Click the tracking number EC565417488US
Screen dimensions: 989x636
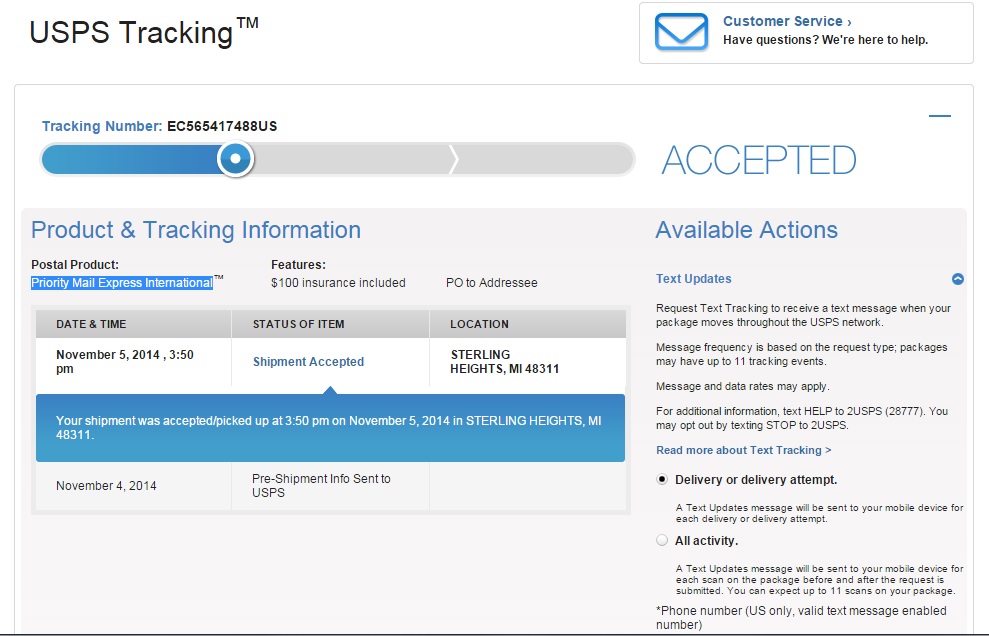coord(222,126)
